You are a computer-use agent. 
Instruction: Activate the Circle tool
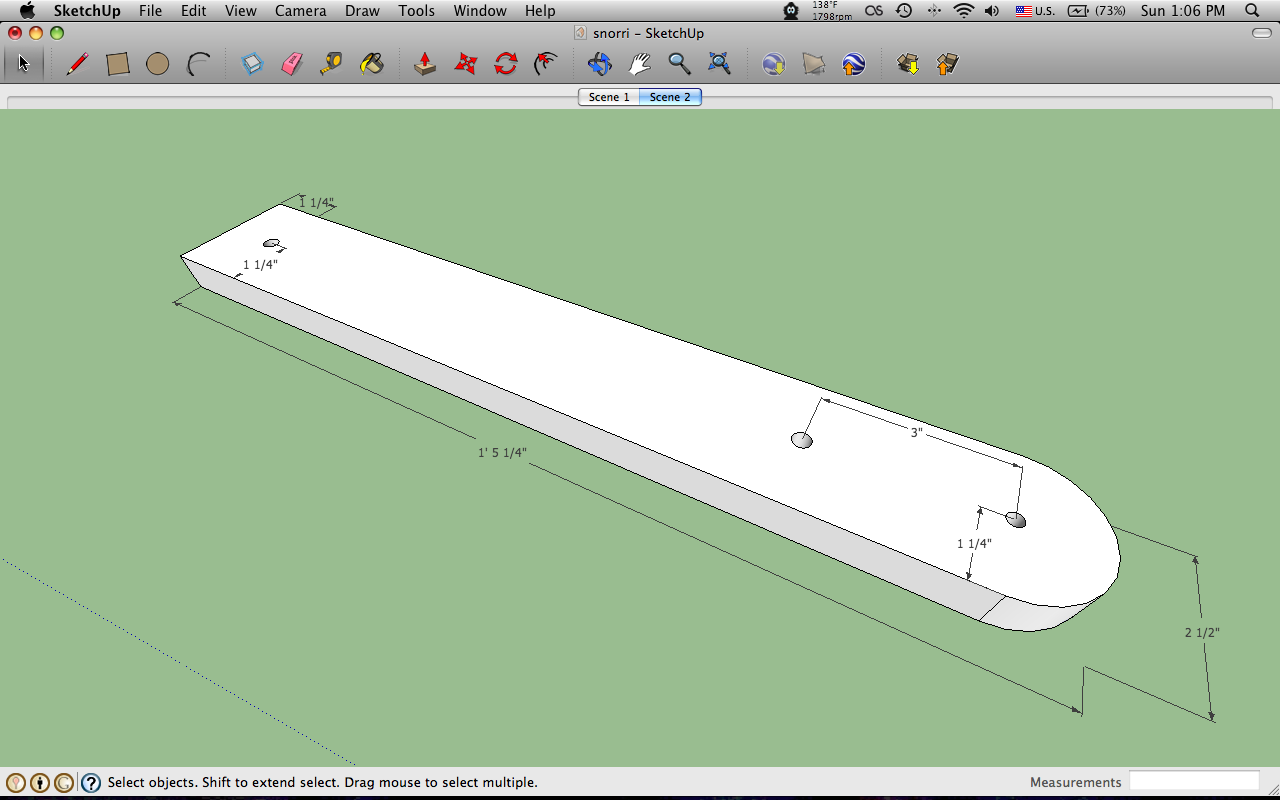(157, 64)
